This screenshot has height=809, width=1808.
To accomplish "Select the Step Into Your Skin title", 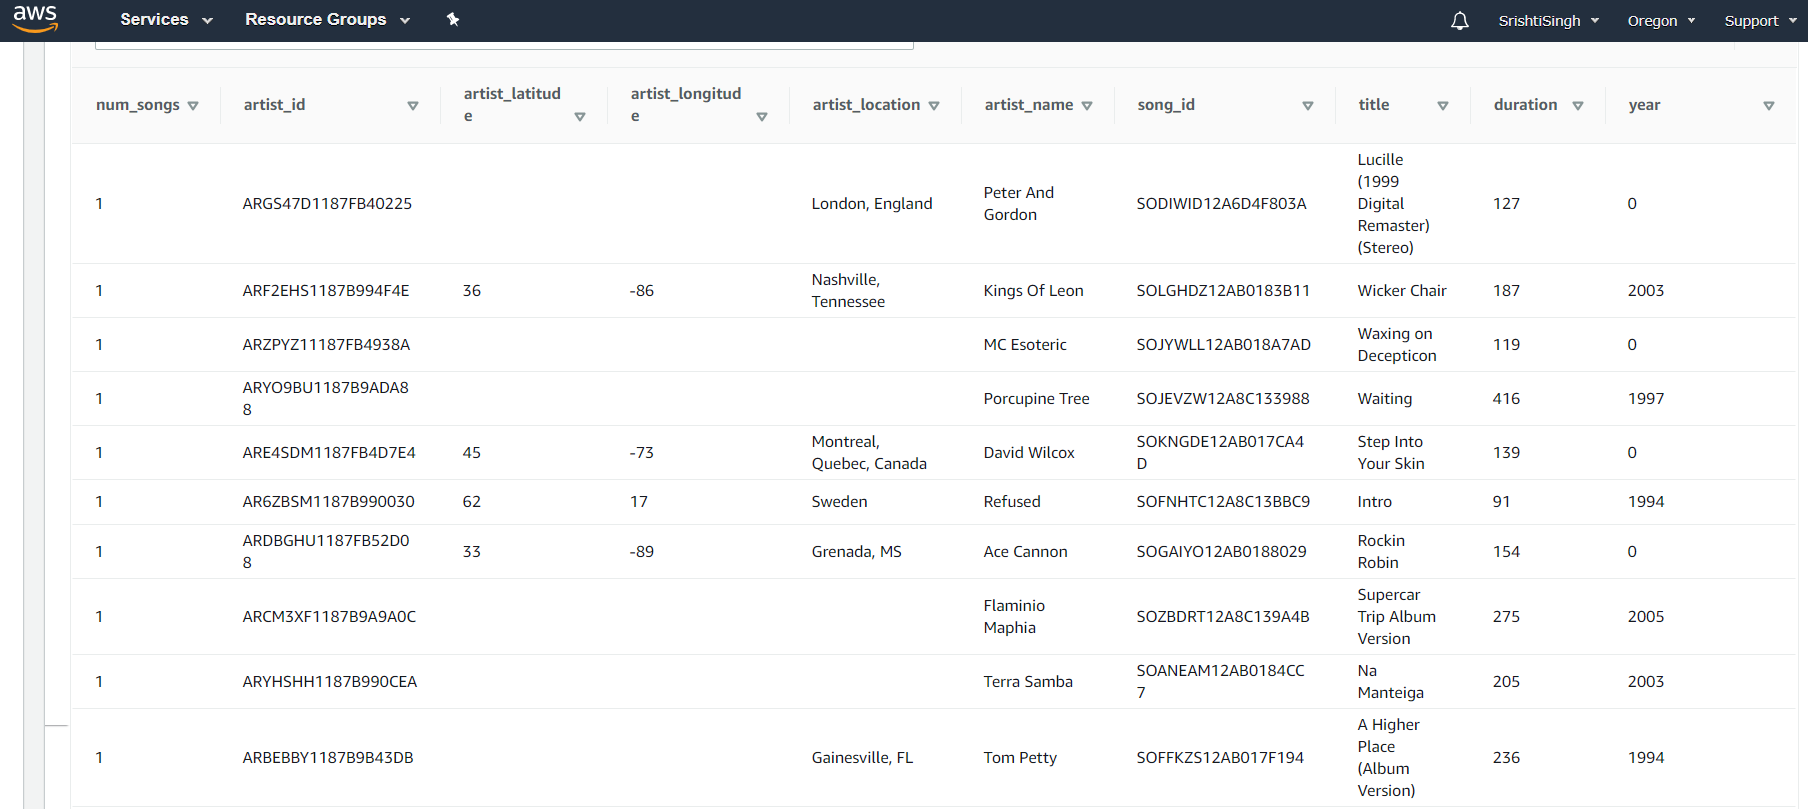I will 1391,453.
